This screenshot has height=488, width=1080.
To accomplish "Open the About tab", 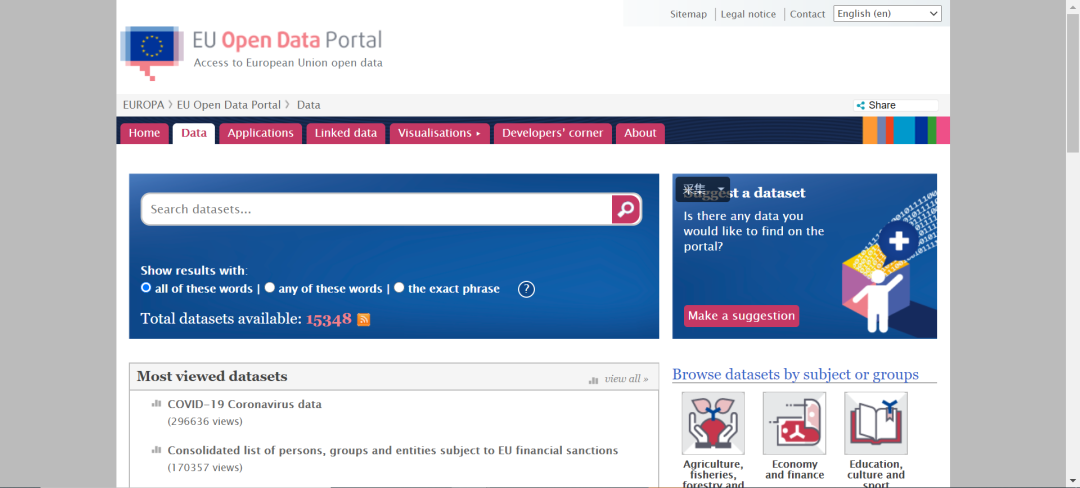I will click(641, 134).
